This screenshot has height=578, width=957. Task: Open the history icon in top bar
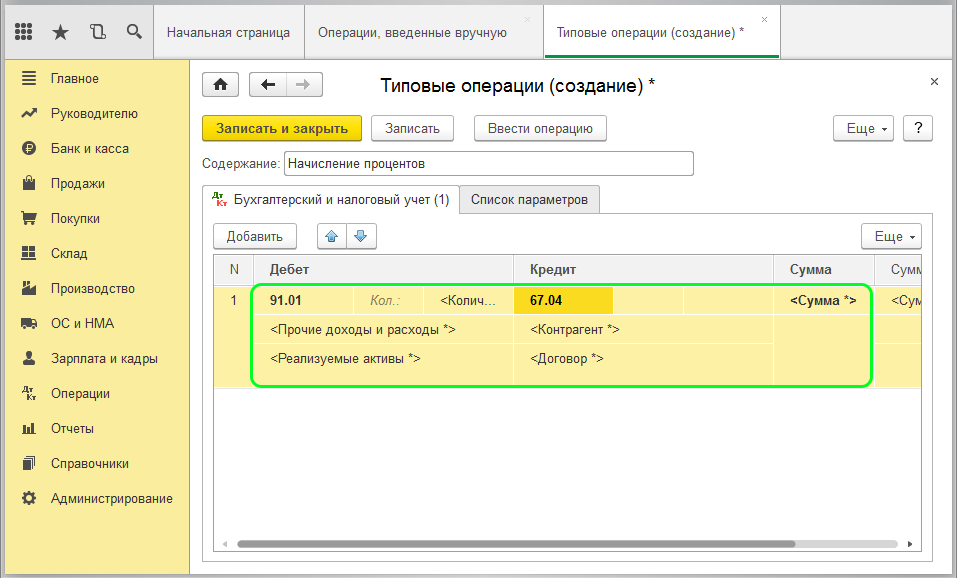pyautogui.click(x=97, y=32)
